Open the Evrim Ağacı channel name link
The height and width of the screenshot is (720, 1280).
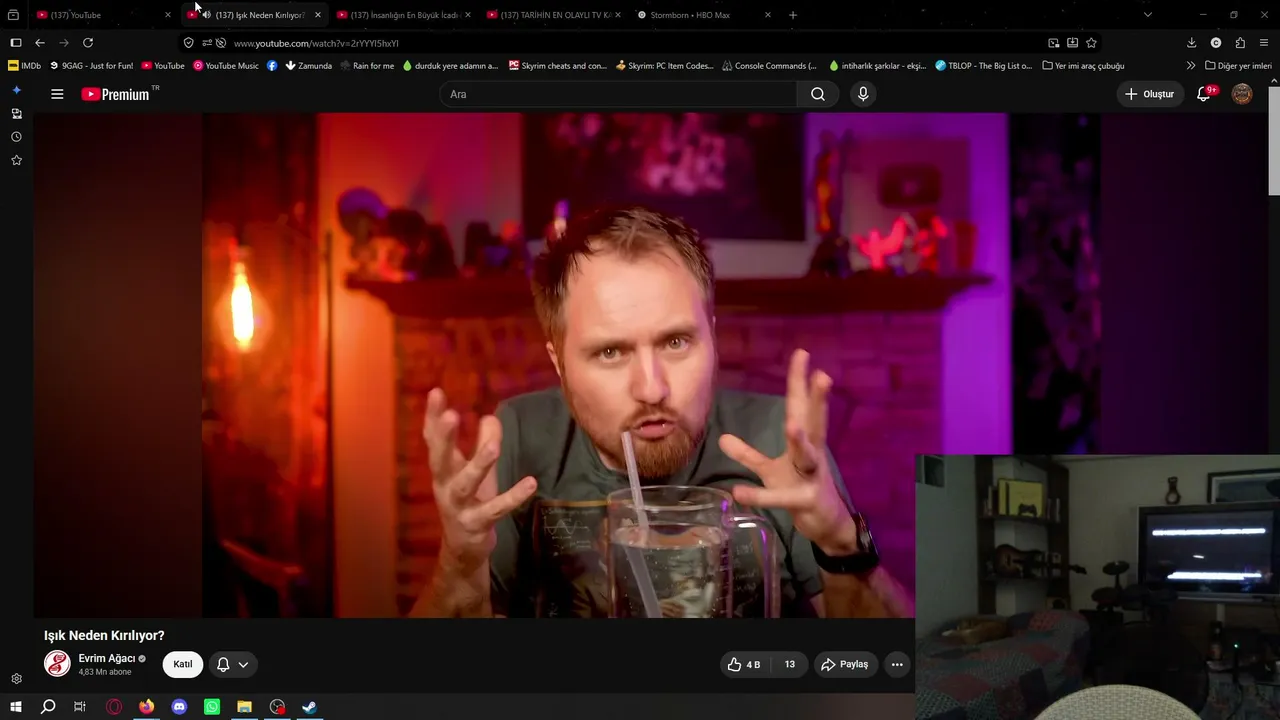point(107,658)
